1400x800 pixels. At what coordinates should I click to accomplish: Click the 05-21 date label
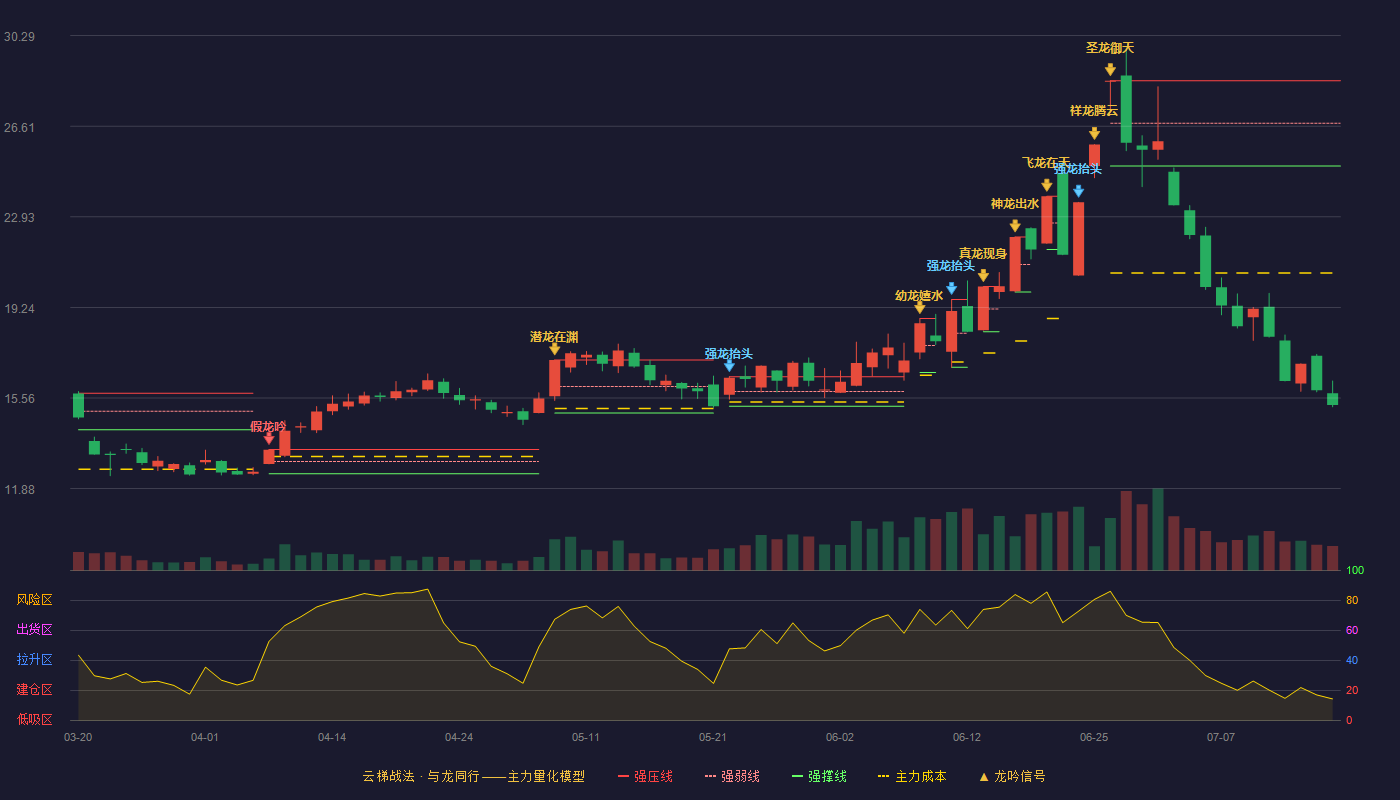[x=713, y=737]
